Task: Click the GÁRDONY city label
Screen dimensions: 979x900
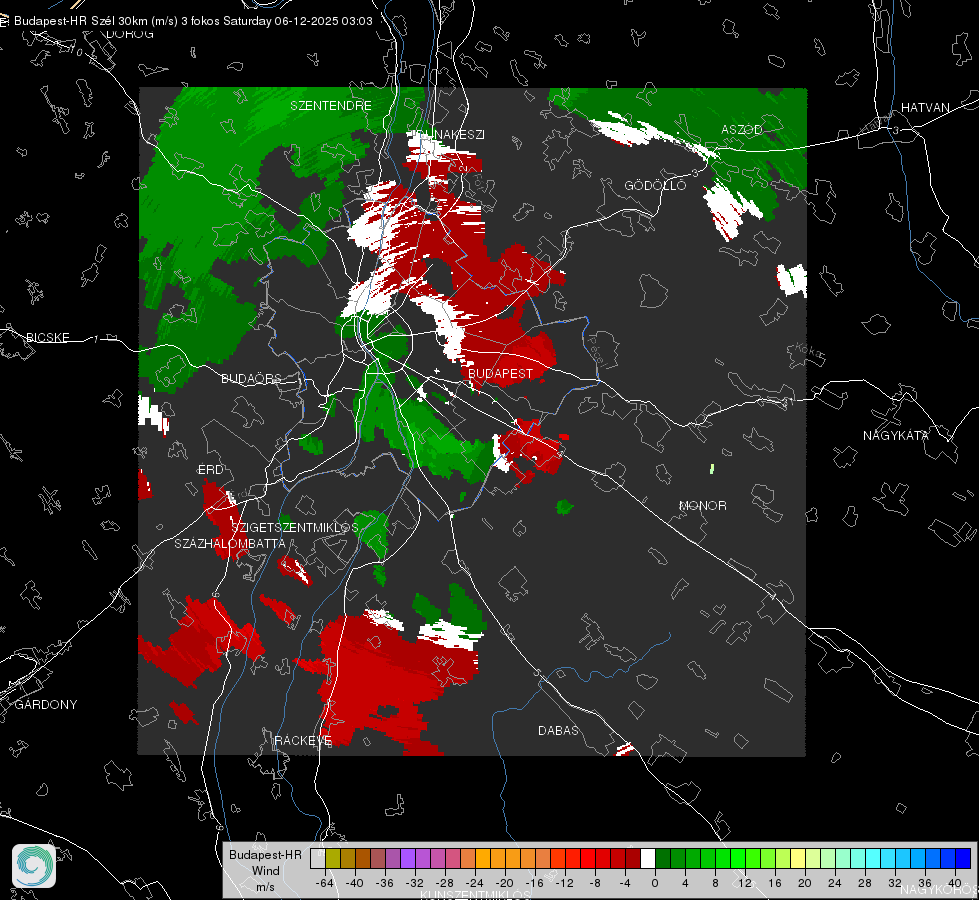Action: tap(46, 705)
